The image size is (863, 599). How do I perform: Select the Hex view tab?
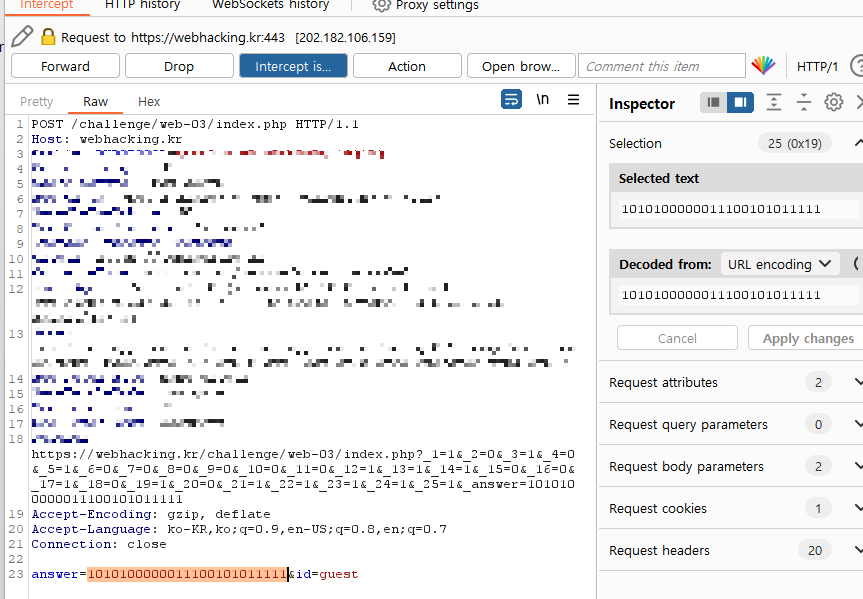(x=149, y=102)
